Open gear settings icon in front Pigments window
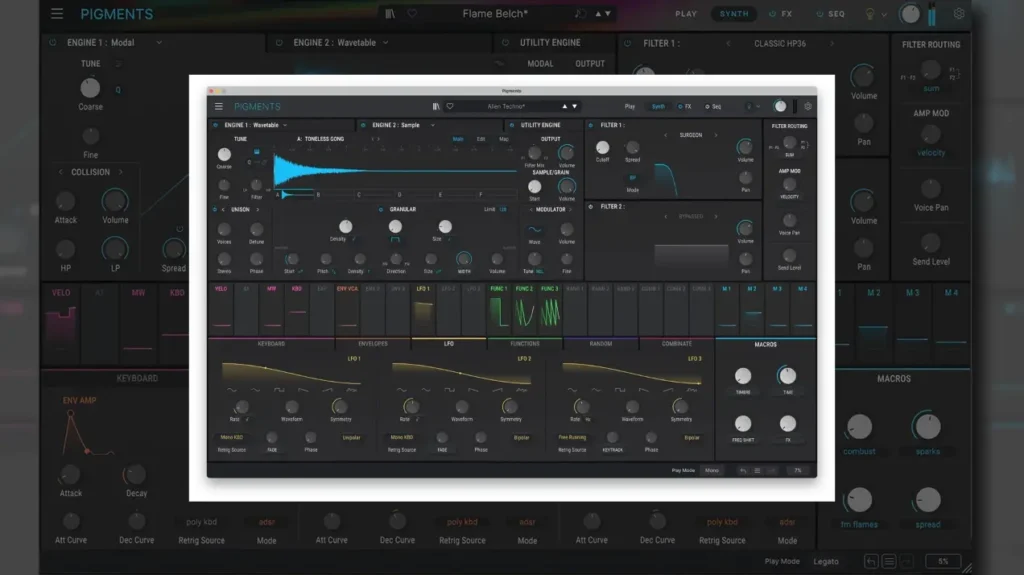The width and height of the screenshot is (1024, 575). tap(808, 107)
